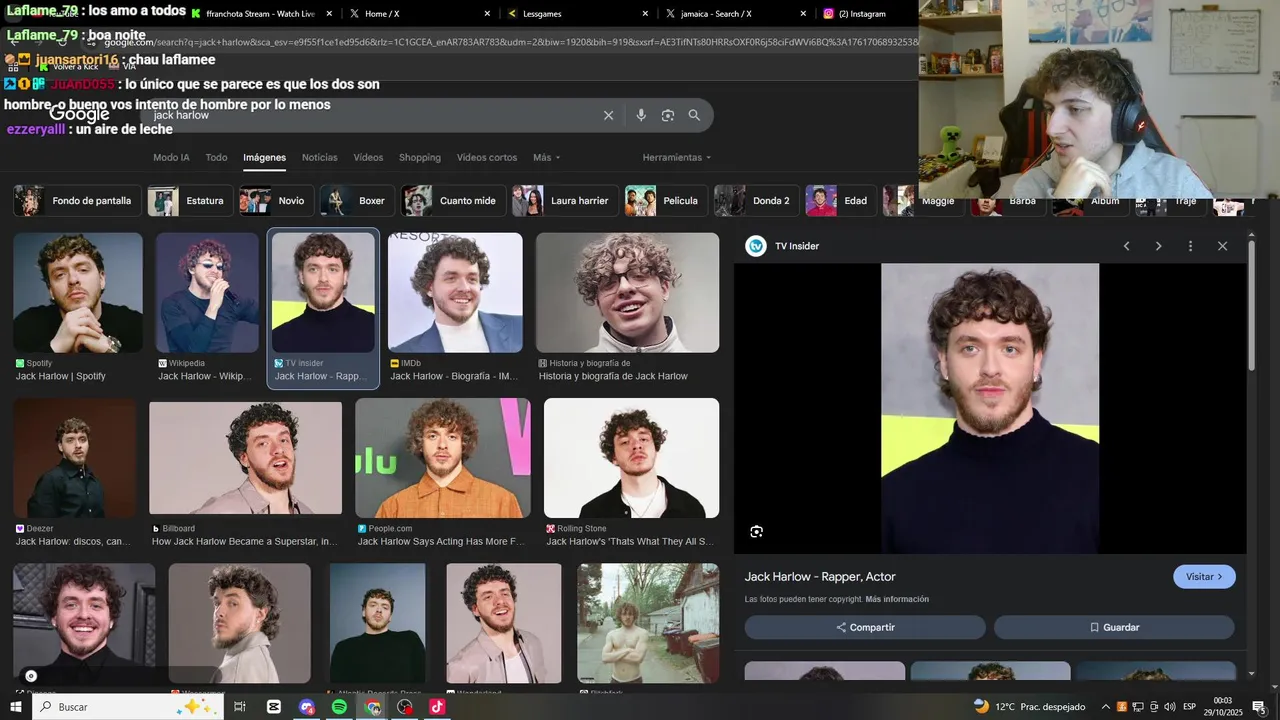Select the Imágenes tab
Image resolution: width=1280 pixels, height=720 pixels.
pyautogui.click(x=264, y=158)
